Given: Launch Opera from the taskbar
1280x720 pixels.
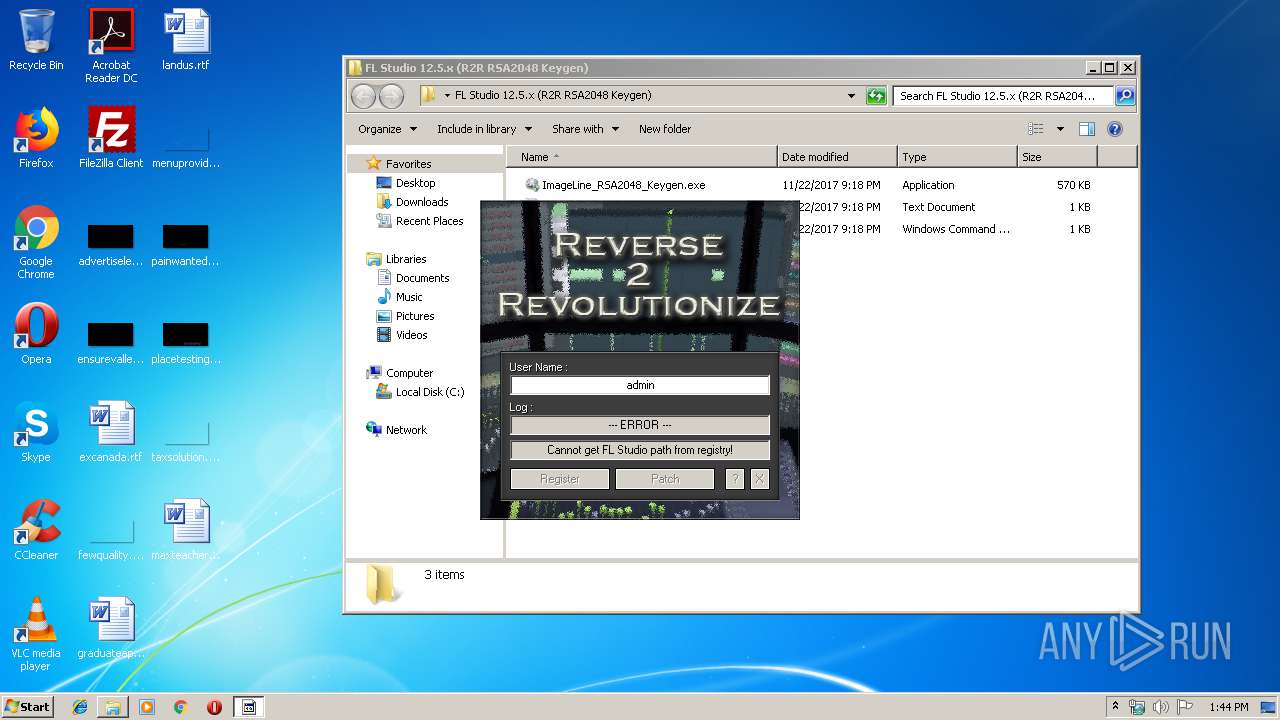Looking at the screenshot, I should pos(214,707).
